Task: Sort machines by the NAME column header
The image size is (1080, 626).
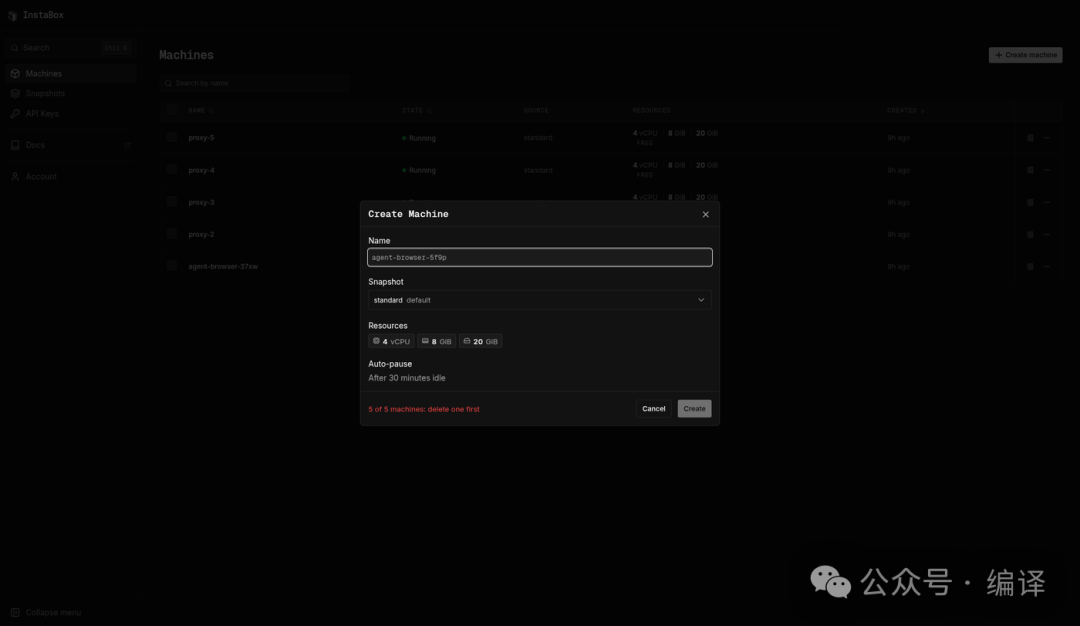Action: 200,110
